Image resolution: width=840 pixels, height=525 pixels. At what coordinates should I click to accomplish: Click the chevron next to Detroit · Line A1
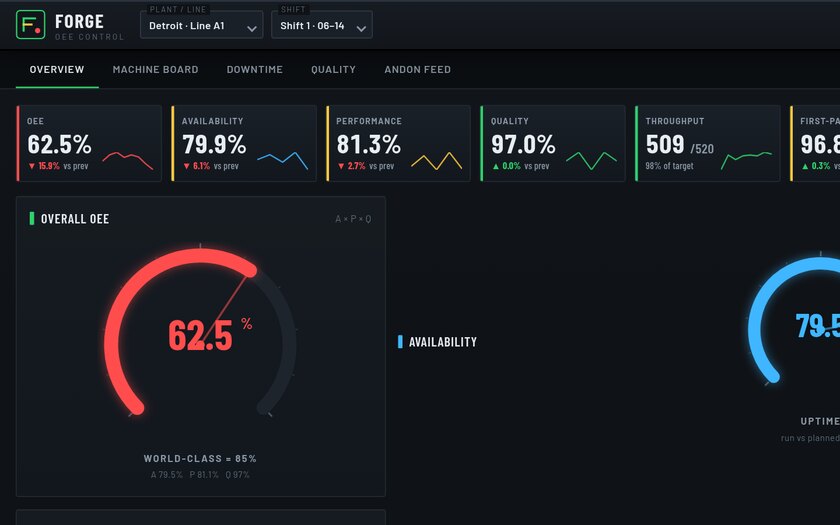tap(251, 28)
